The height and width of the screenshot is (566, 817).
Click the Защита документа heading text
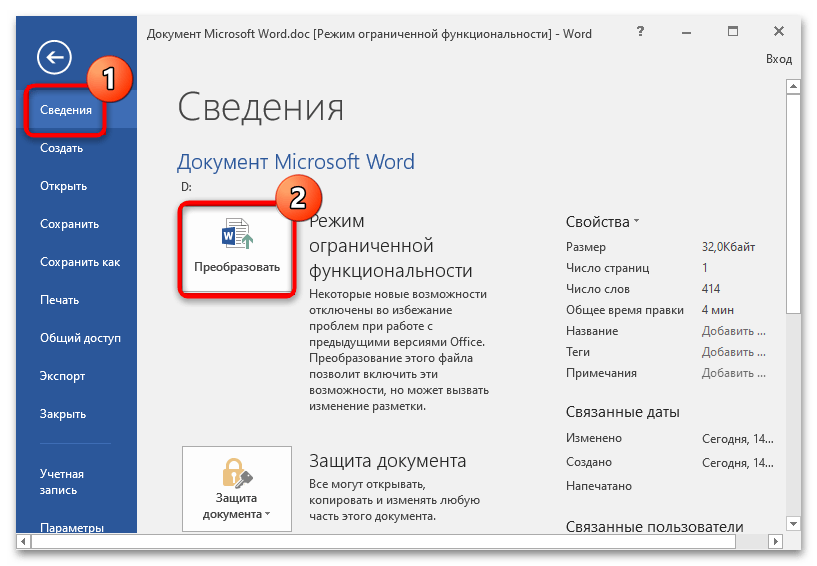[x=388, y=461]
